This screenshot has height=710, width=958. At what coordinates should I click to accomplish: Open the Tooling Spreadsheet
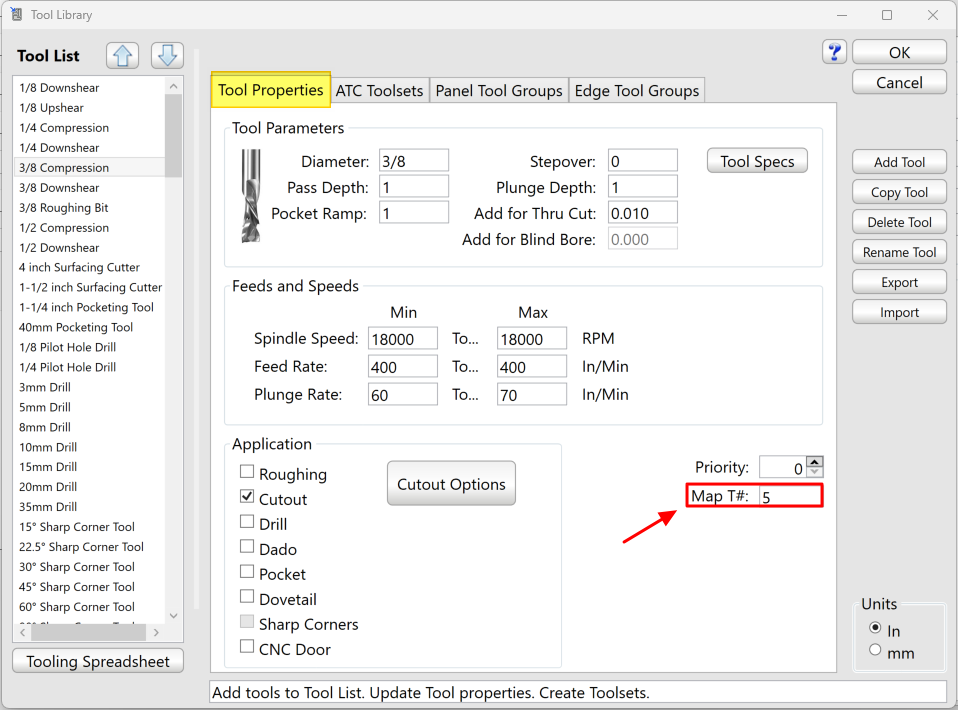[x=98, y=661]
